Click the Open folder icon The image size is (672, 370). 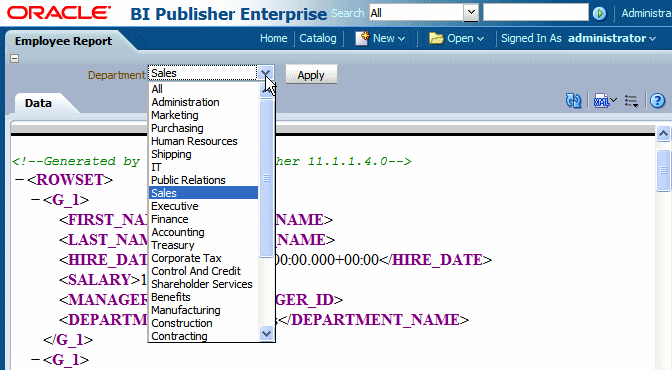436,39
